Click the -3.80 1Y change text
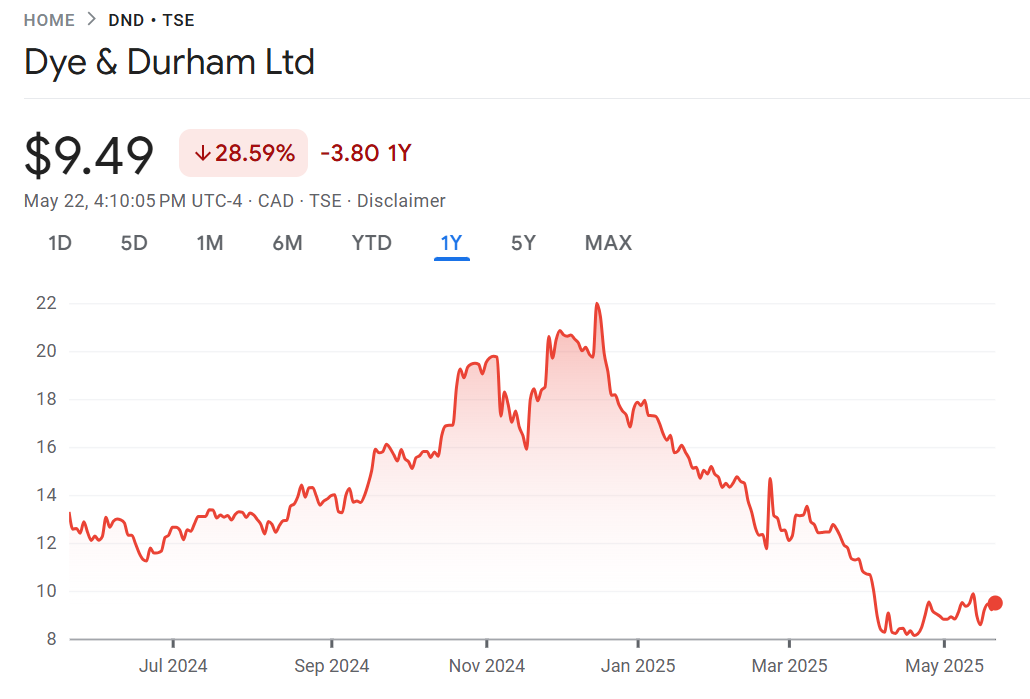This screenshot has height=699, width=1030. tap(366, 153)
